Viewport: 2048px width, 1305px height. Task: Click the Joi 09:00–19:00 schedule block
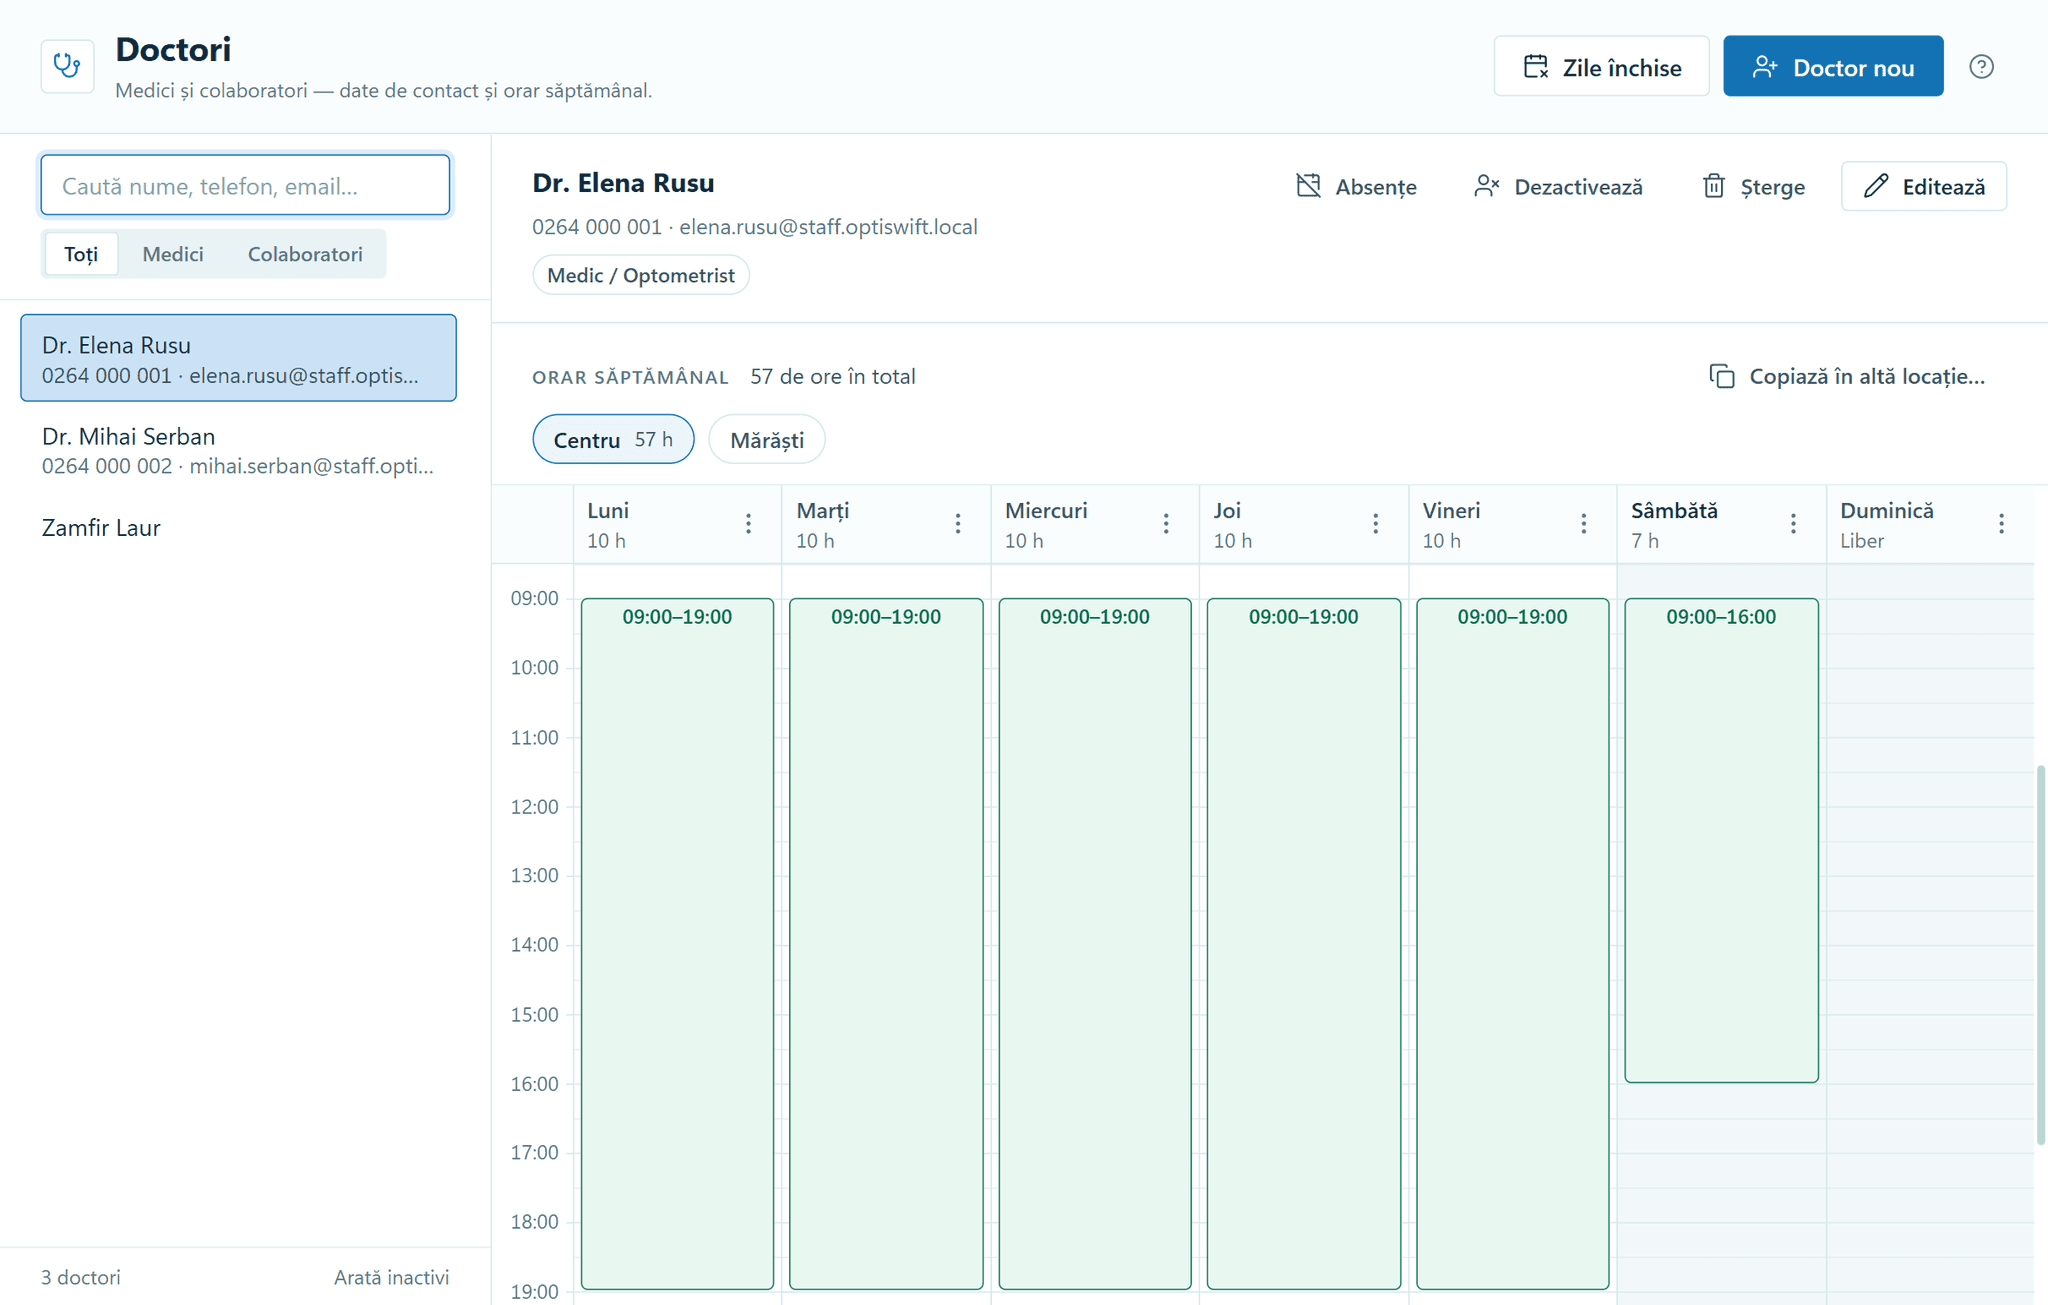tap(1304, 944)
